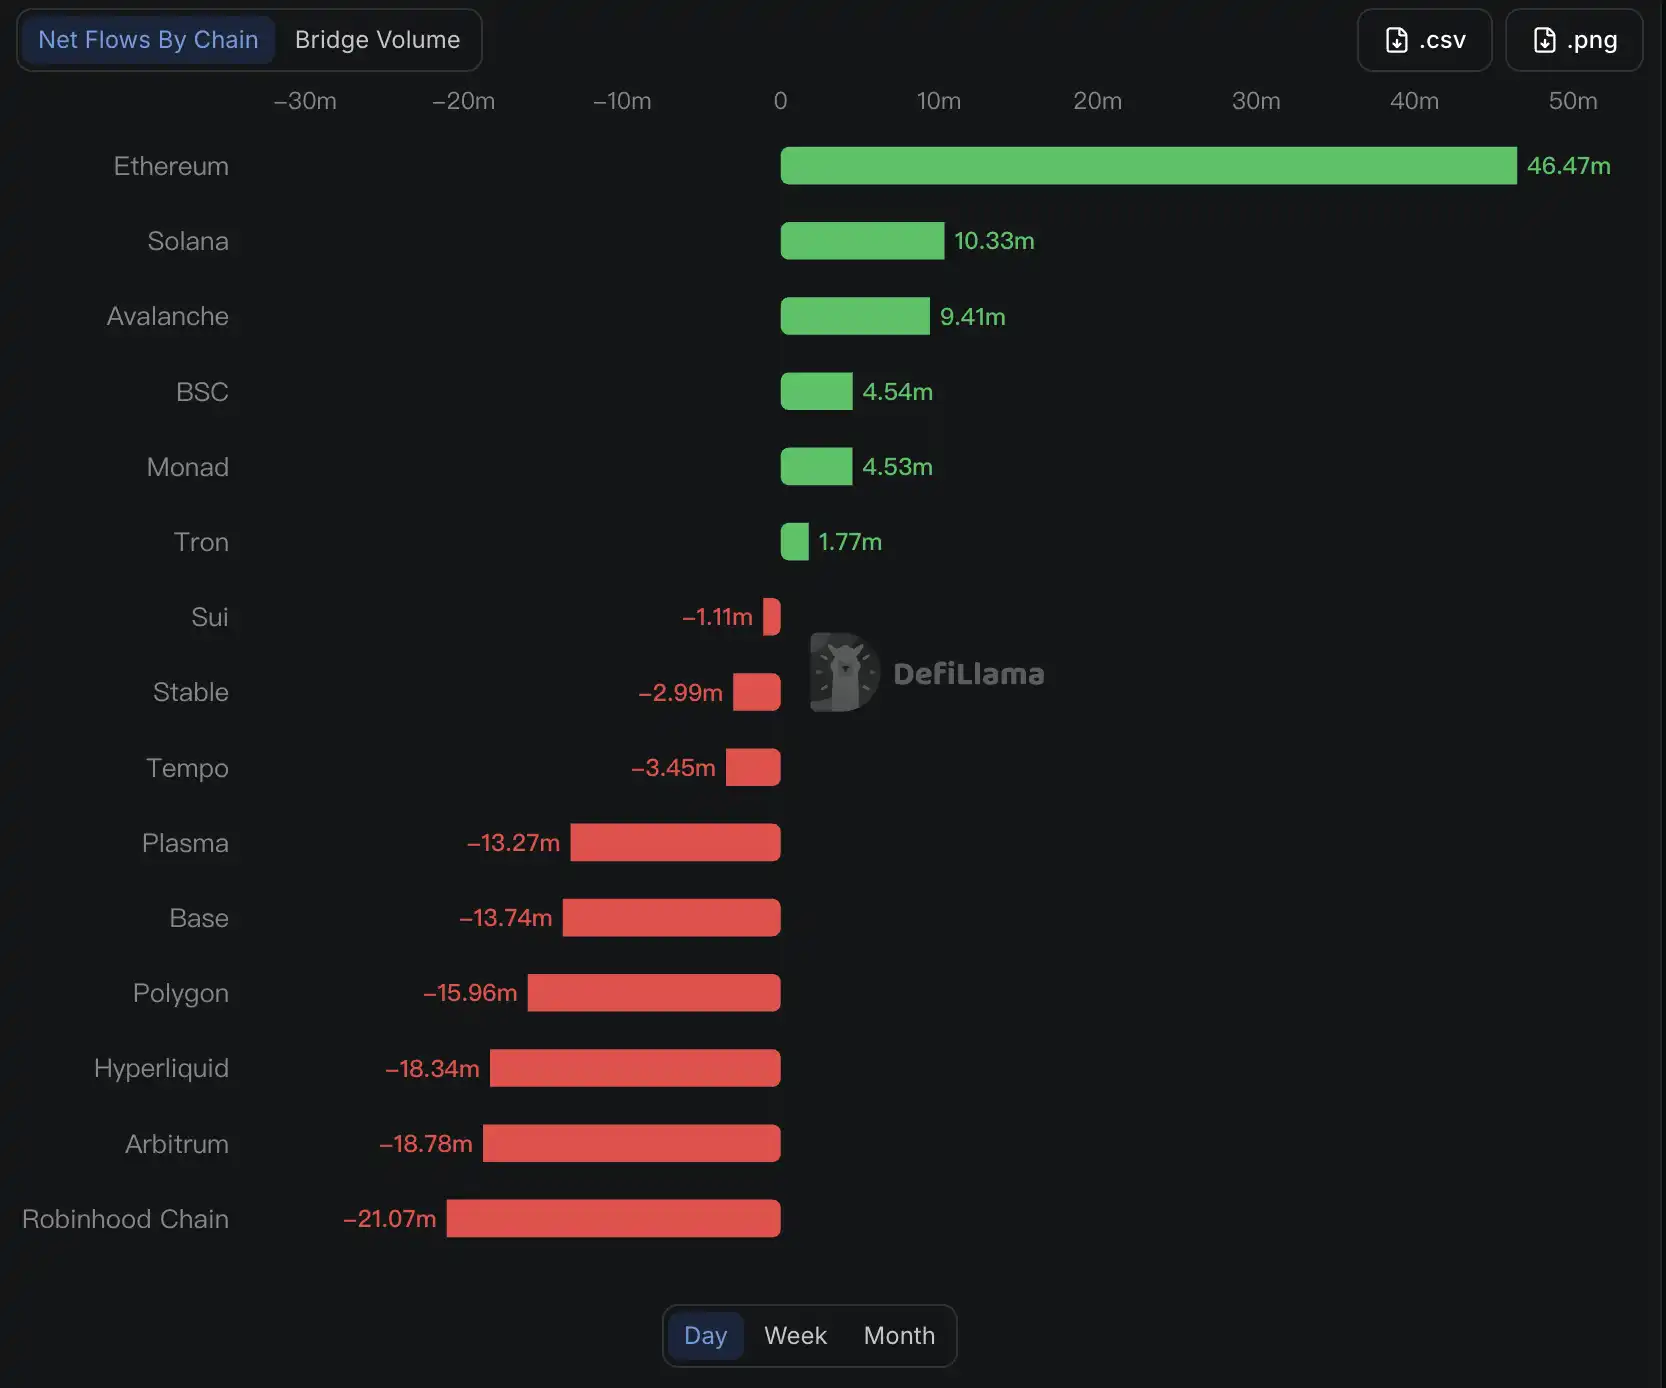Click the Hyperliquid chain label
This screenshot has height=1388, width=1666.
point(161,1068)
